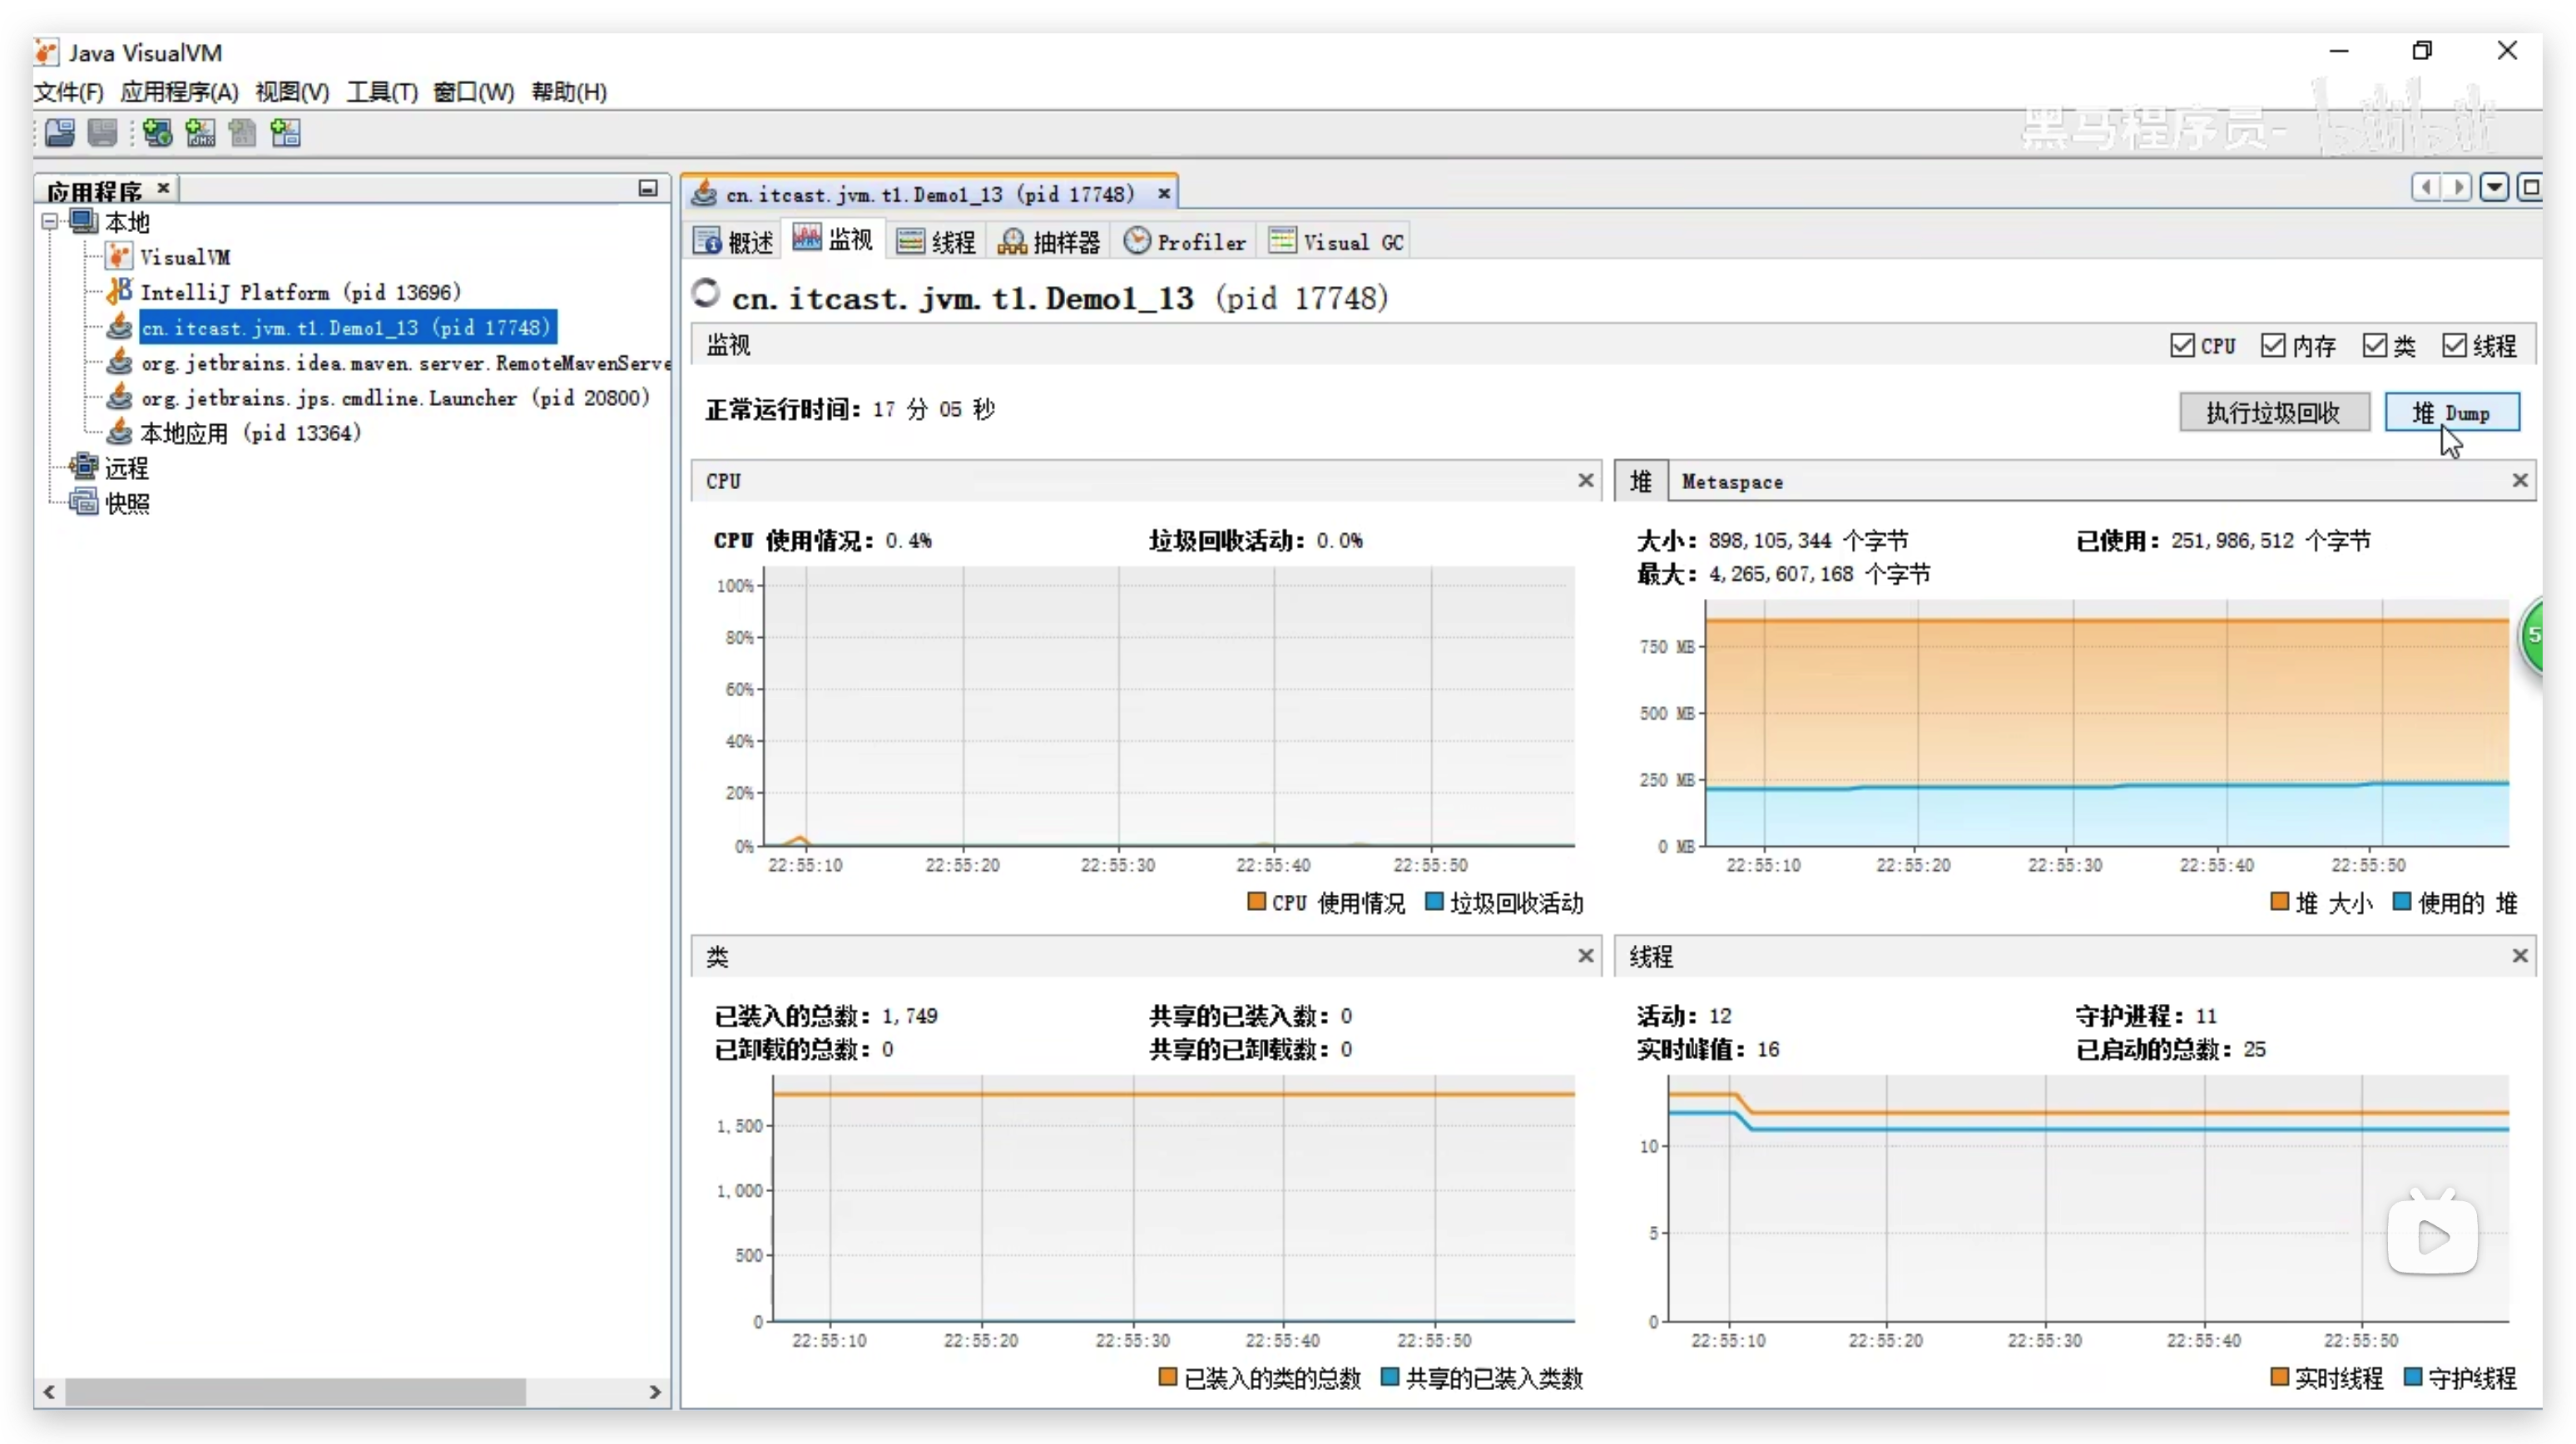Add a JMX connection via the JMX toolbar icon

200,133
